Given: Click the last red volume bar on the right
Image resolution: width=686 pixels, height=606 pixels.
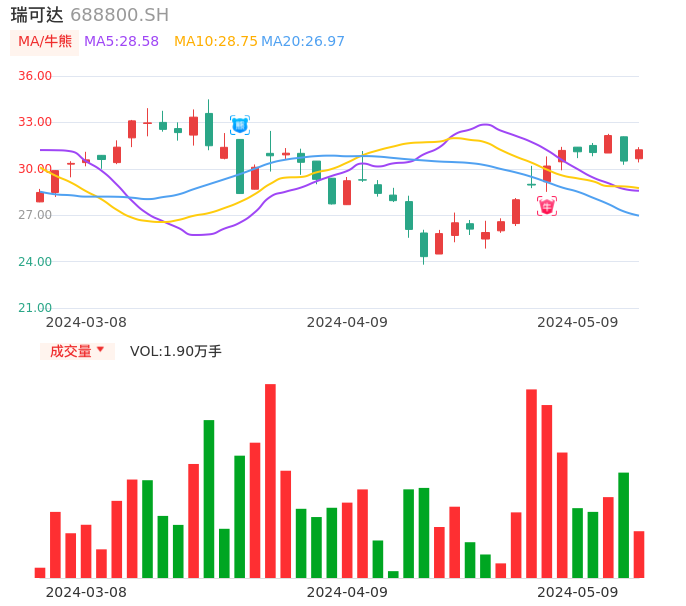Looking at the screenshot, I should pos(639,554).
